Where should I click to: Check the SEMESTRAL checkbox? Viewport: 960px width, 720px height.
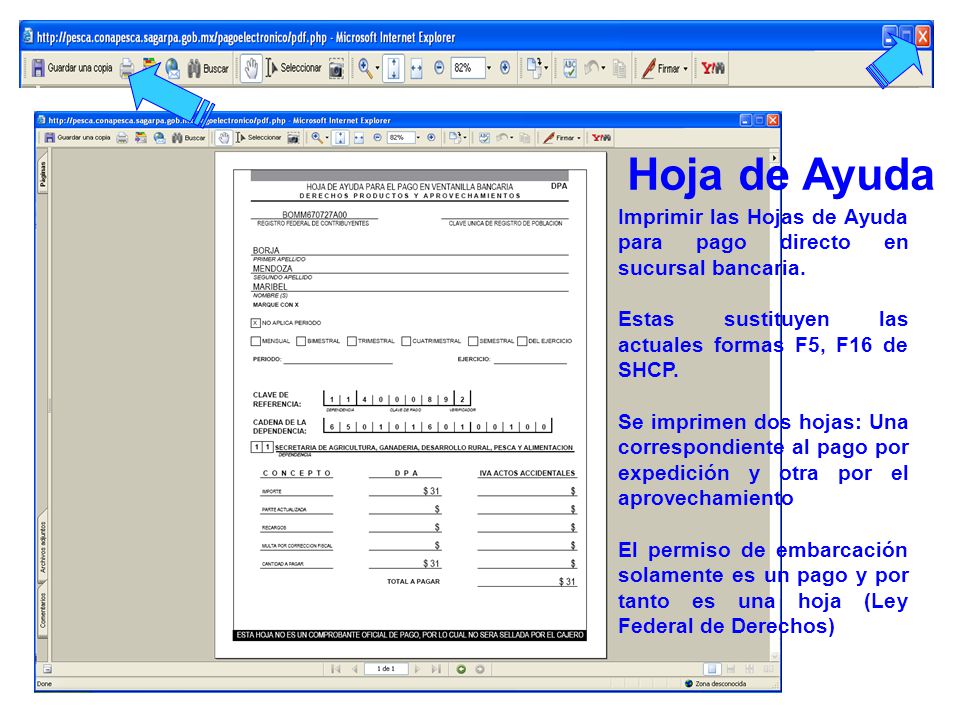[x=473, y=341]
